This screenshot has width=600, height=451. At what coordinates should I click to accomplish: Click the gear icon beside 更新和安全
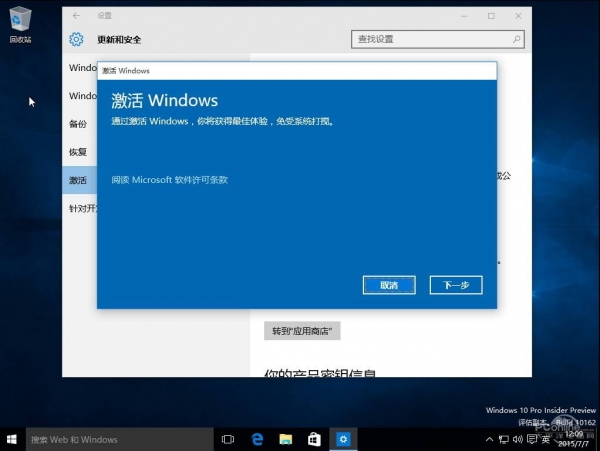[x=76, y=39]
